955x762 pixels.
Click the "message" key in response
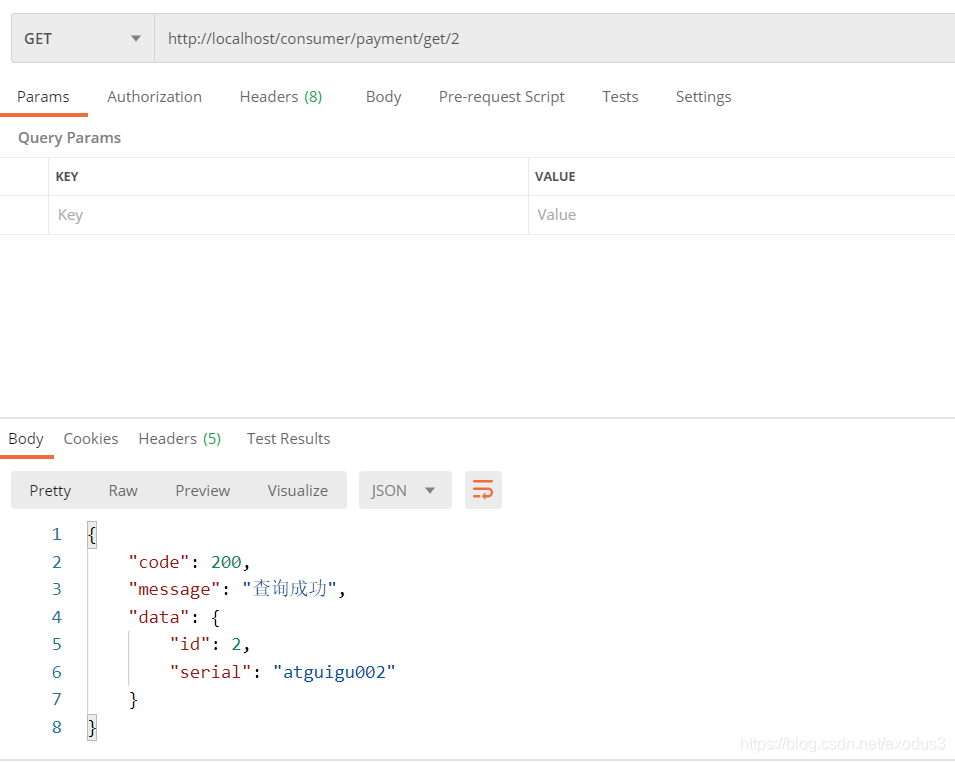click(174, 589)
